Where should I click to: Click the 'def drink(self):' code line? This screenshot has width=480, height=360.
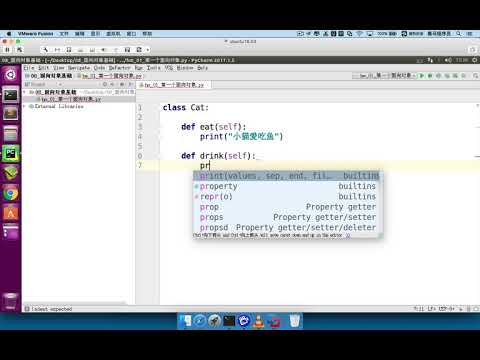[218, 156]
